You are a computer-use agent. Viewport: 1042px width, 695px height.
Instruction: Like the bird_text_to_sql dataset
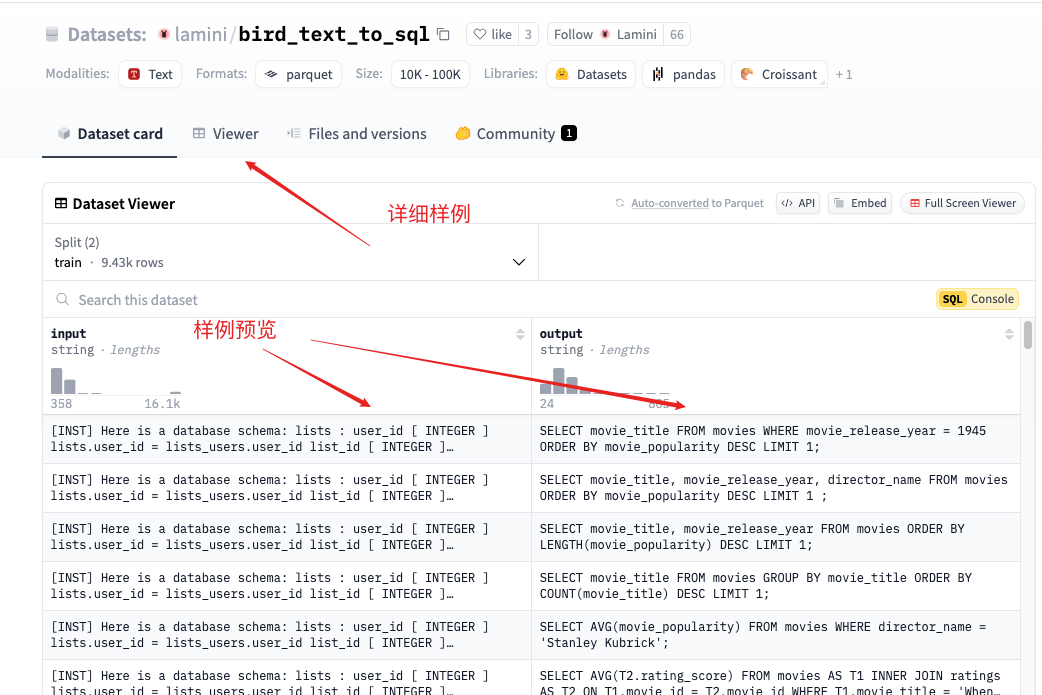pos(492,34)
